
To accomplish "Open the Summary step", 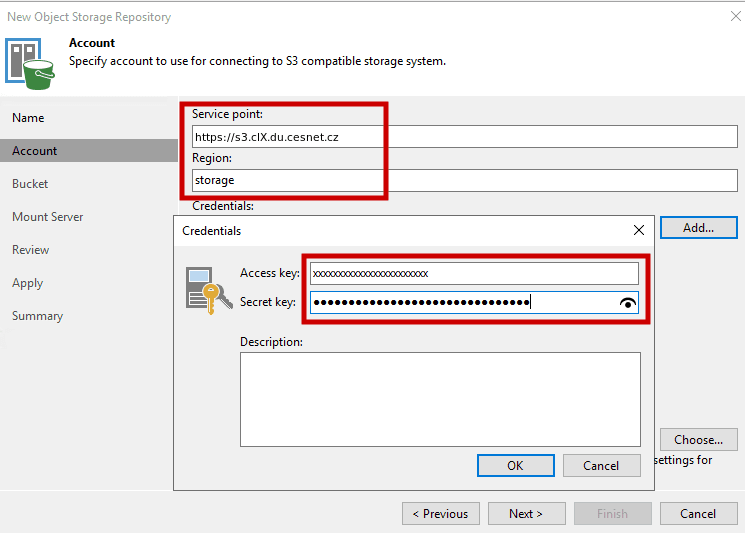I will 38,316.
